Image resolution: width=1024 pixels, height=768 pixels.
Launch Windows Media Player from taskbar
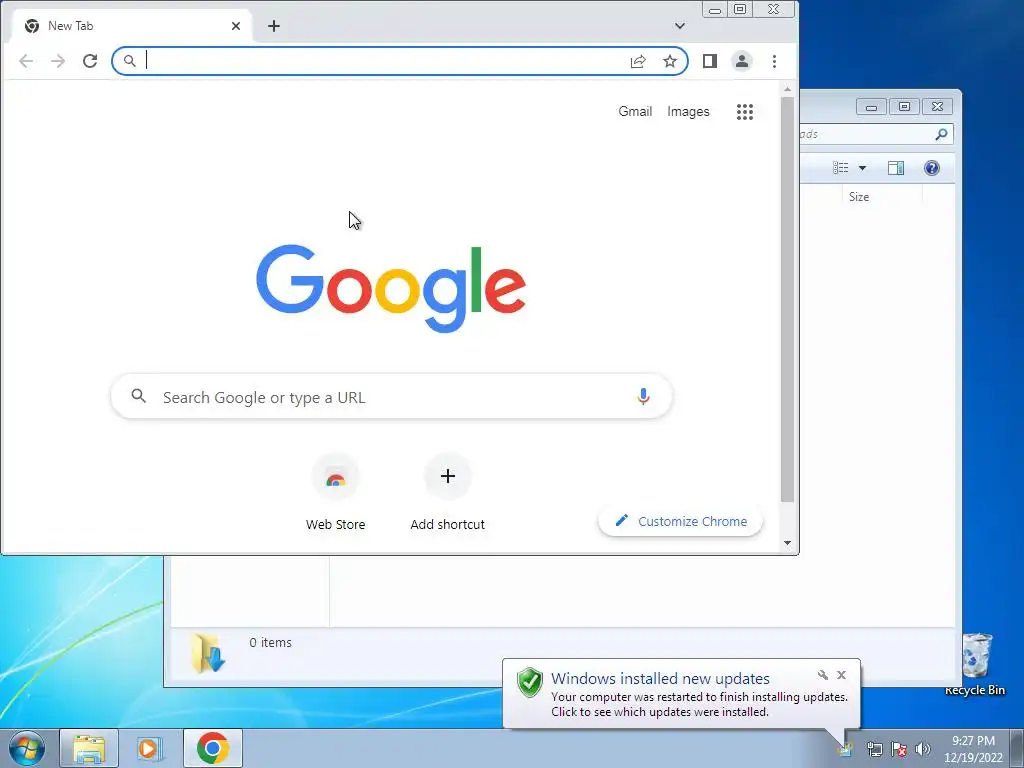[150, 748]
